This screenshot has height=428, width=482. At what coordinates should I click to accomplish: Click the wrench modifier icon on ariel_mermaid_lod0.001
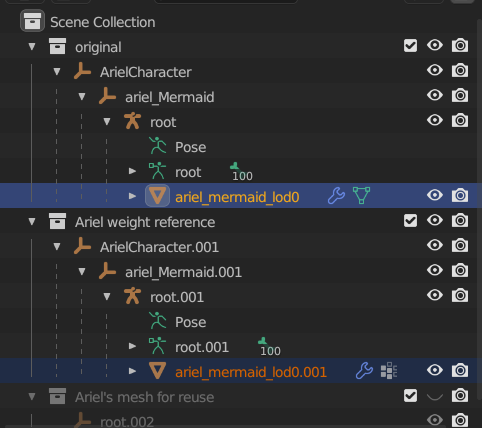pos(364,371)
